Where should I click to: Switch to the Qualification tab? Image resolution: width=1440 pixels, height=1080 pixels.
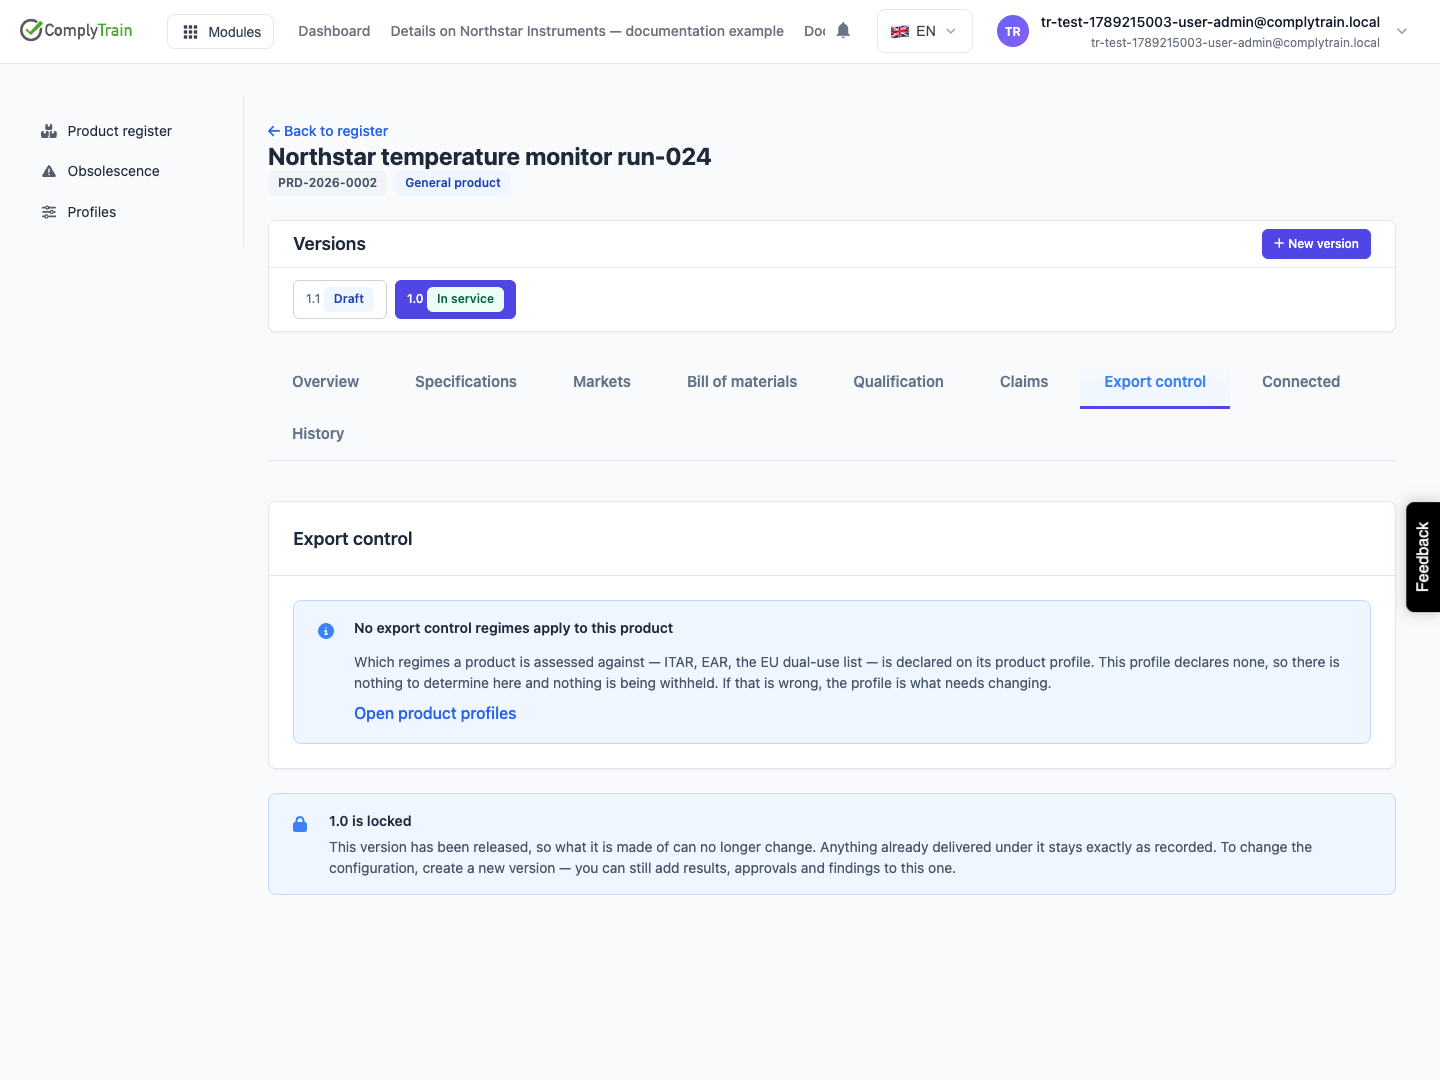(x=898, y=382)
